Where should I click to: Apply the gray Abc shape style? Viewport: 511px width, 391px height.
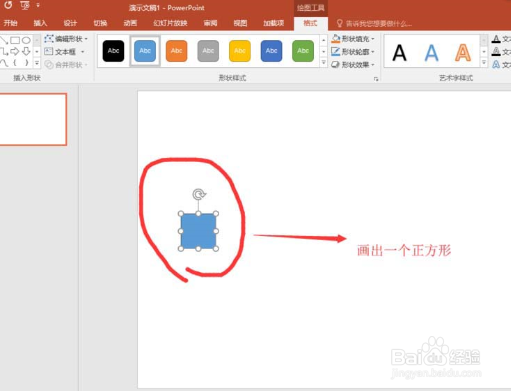[x=208, y=51]
